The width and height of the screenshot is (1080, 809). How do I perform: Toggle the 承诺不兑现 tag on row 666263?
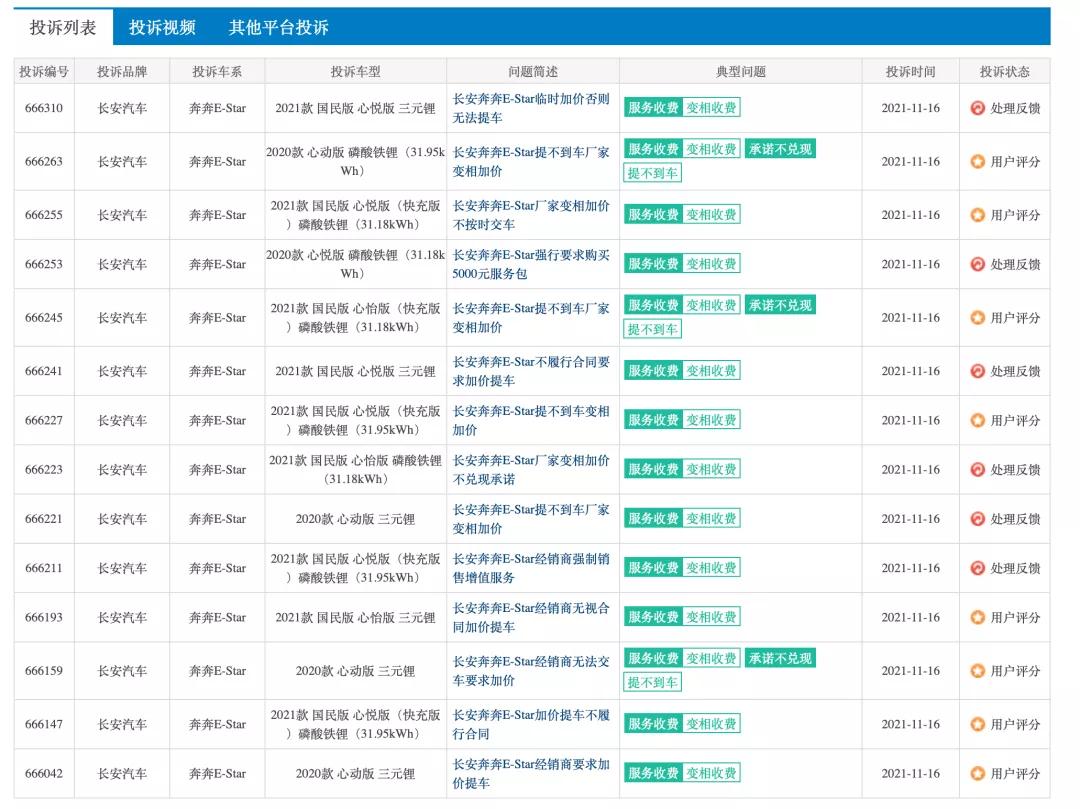click(x=782, y=148)
